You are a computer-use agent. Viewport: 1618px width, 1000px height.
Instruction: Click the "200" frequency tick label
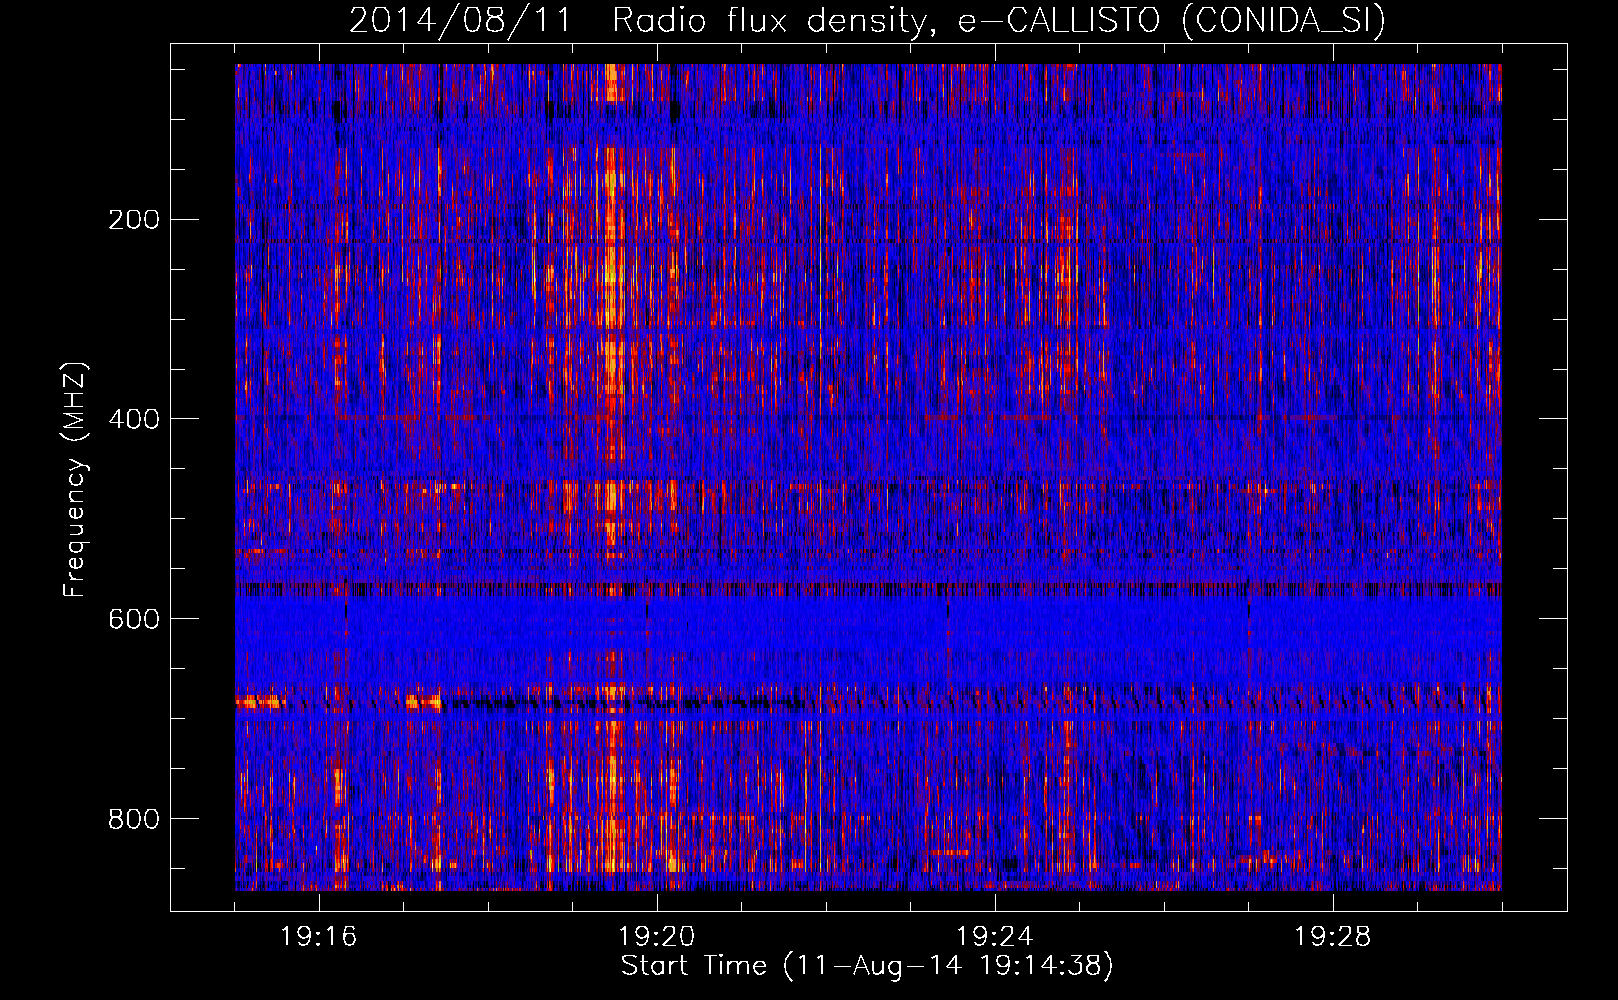click(x=134, y=219)
